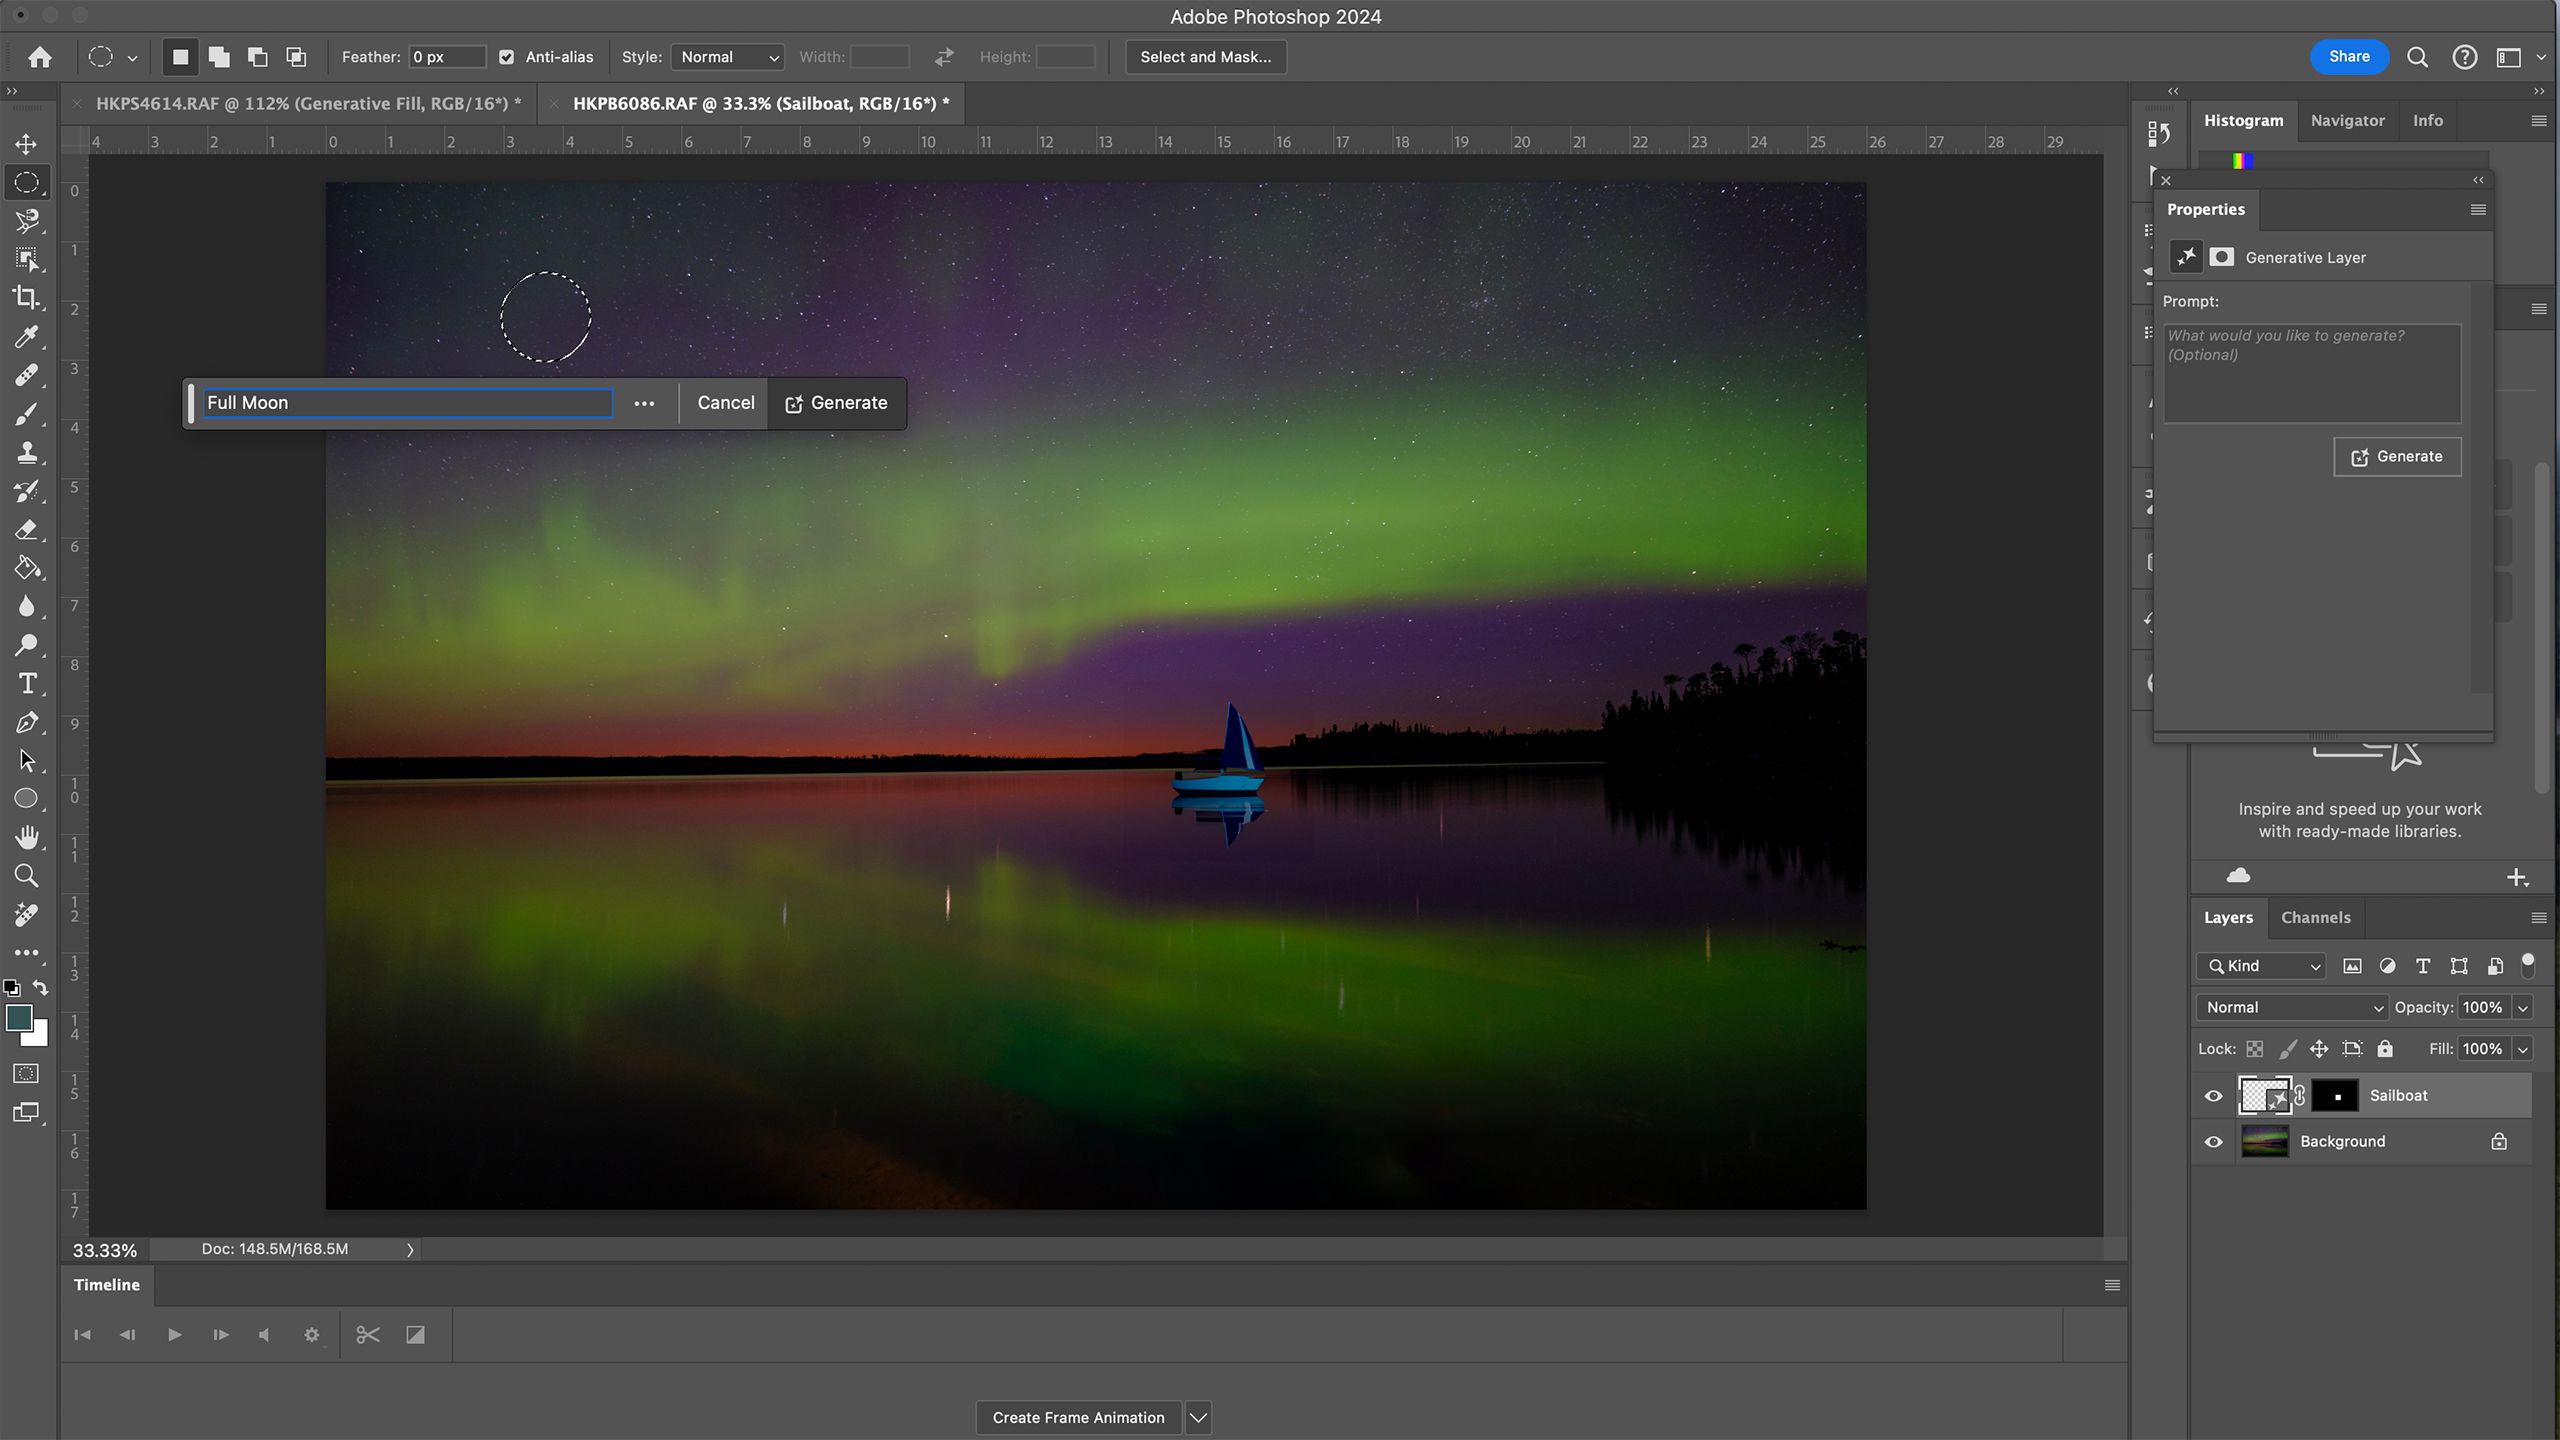Open the workspace switcher dropdown

(2517, 57)
